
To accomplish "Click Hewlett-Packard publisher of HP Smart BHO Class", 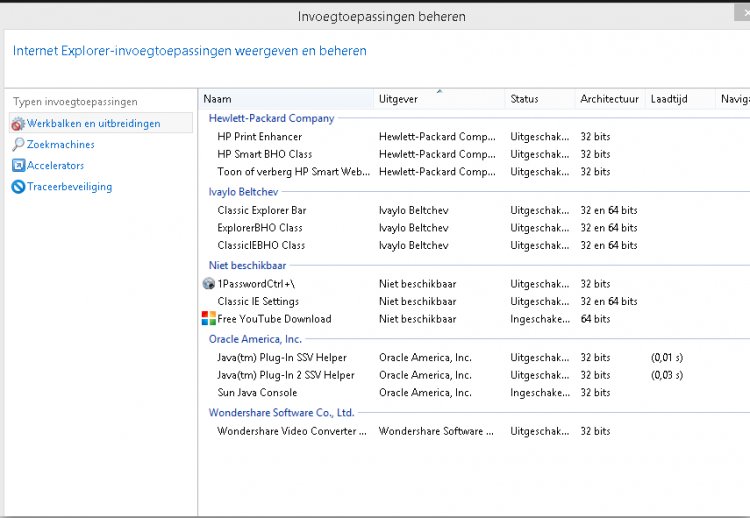I will coord(437,154).
